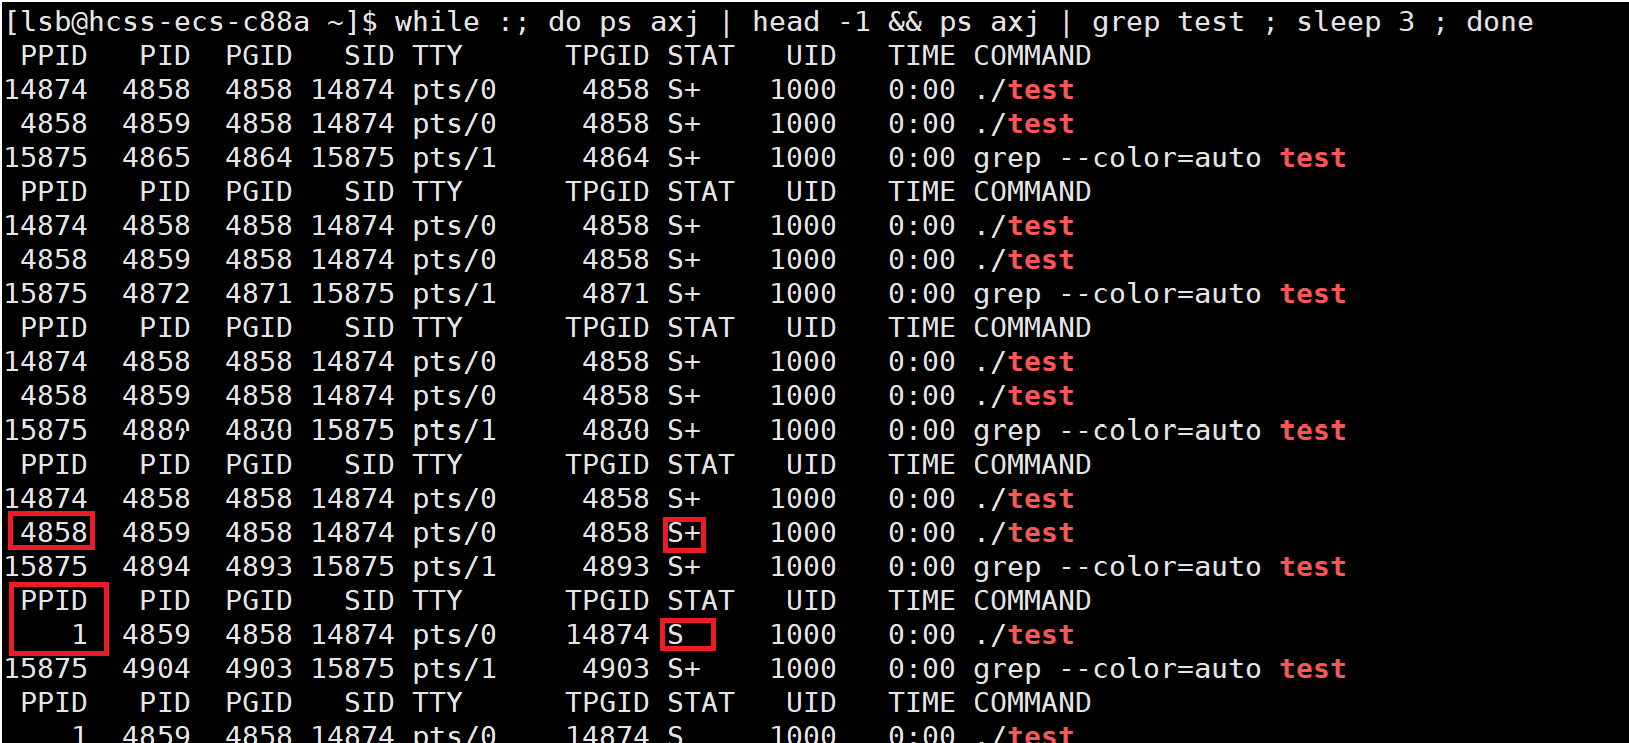Click "pts/1" in the PID 4894 row
This screenshot has height=743, width=1629.
pos(455,568)
